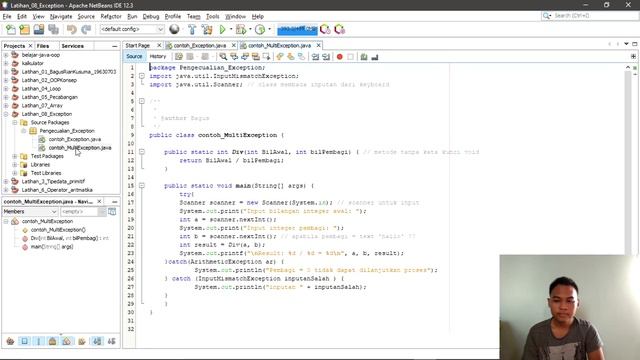Image resolution: width=640 pixels, height=360 pixels.
Task: Toggle Sort by Name in Navigator
Action: tap(97, 341)
